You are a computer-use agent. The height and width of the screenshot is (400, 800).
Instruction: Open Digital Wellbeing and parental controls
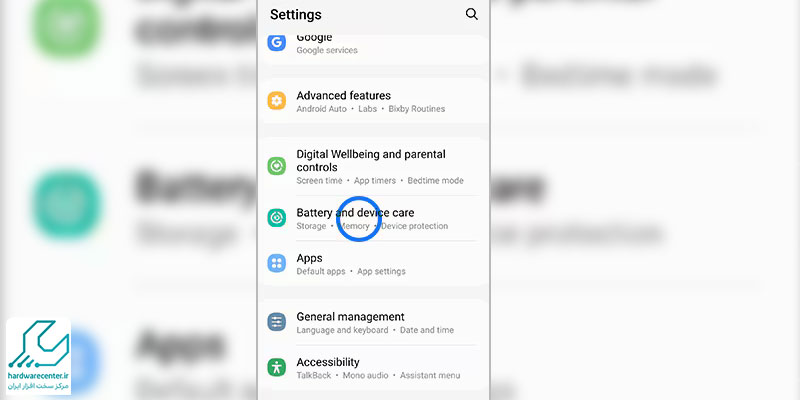point(373,167)
